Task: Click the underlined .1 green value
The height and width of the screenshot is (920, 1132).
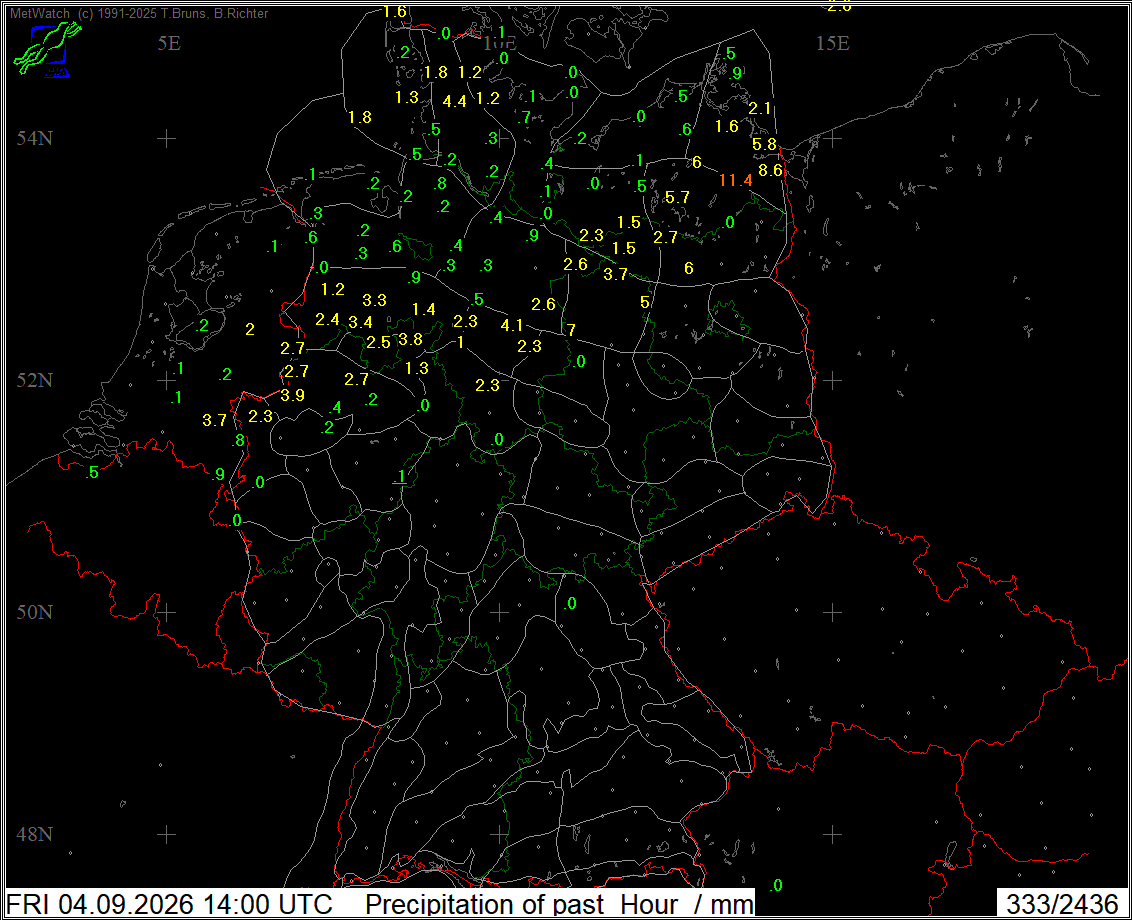Action: click(400, 476)
